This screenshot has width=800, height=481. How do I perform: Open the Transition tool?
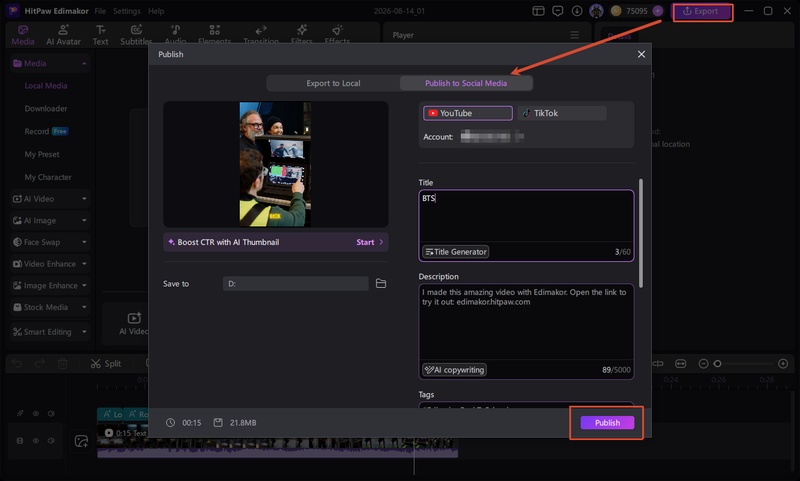(261, 34)
